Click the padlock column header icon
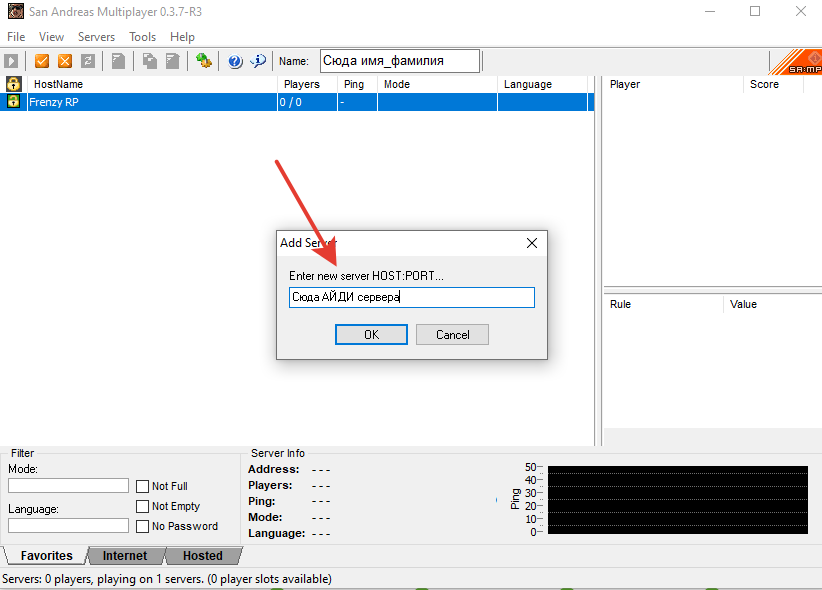 [14, 84]
